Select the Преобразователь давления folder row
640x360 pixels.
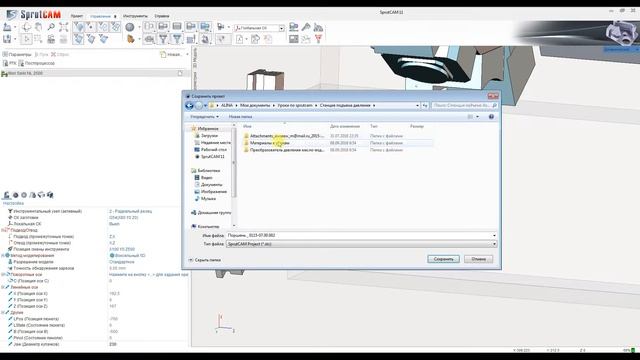pyautogui.click(x=337, y=150)
